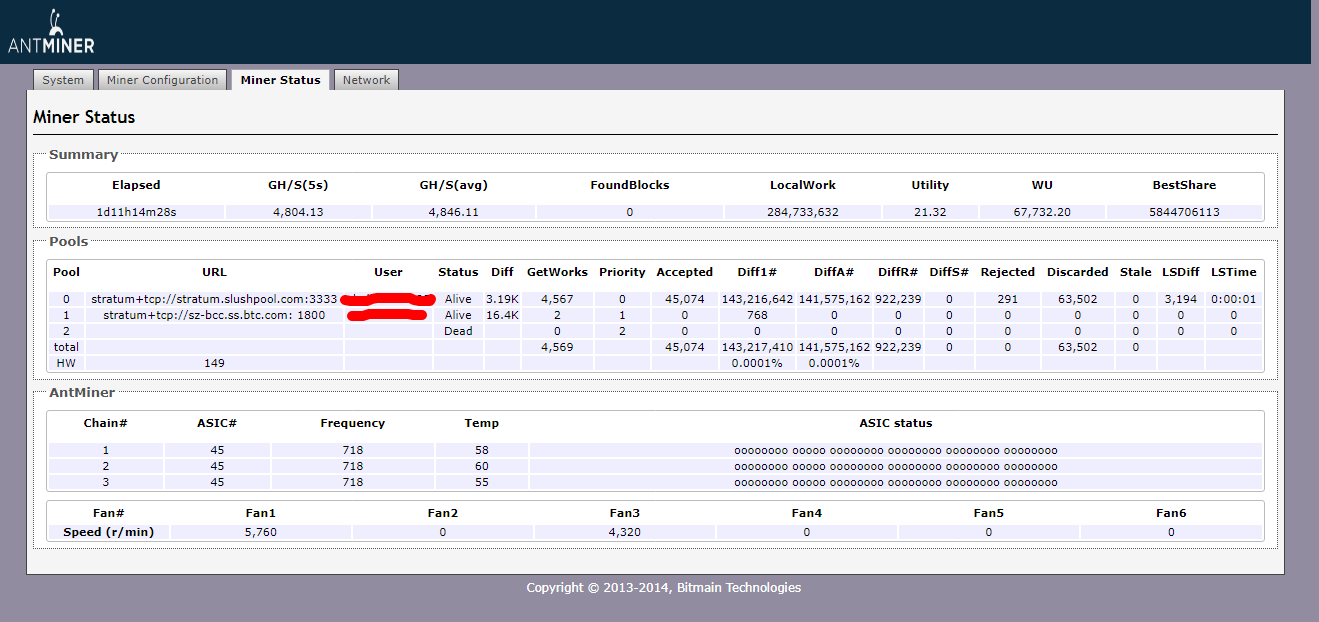Click the Rejected value 291
Screen dimensions: 1319x622
1007,299
